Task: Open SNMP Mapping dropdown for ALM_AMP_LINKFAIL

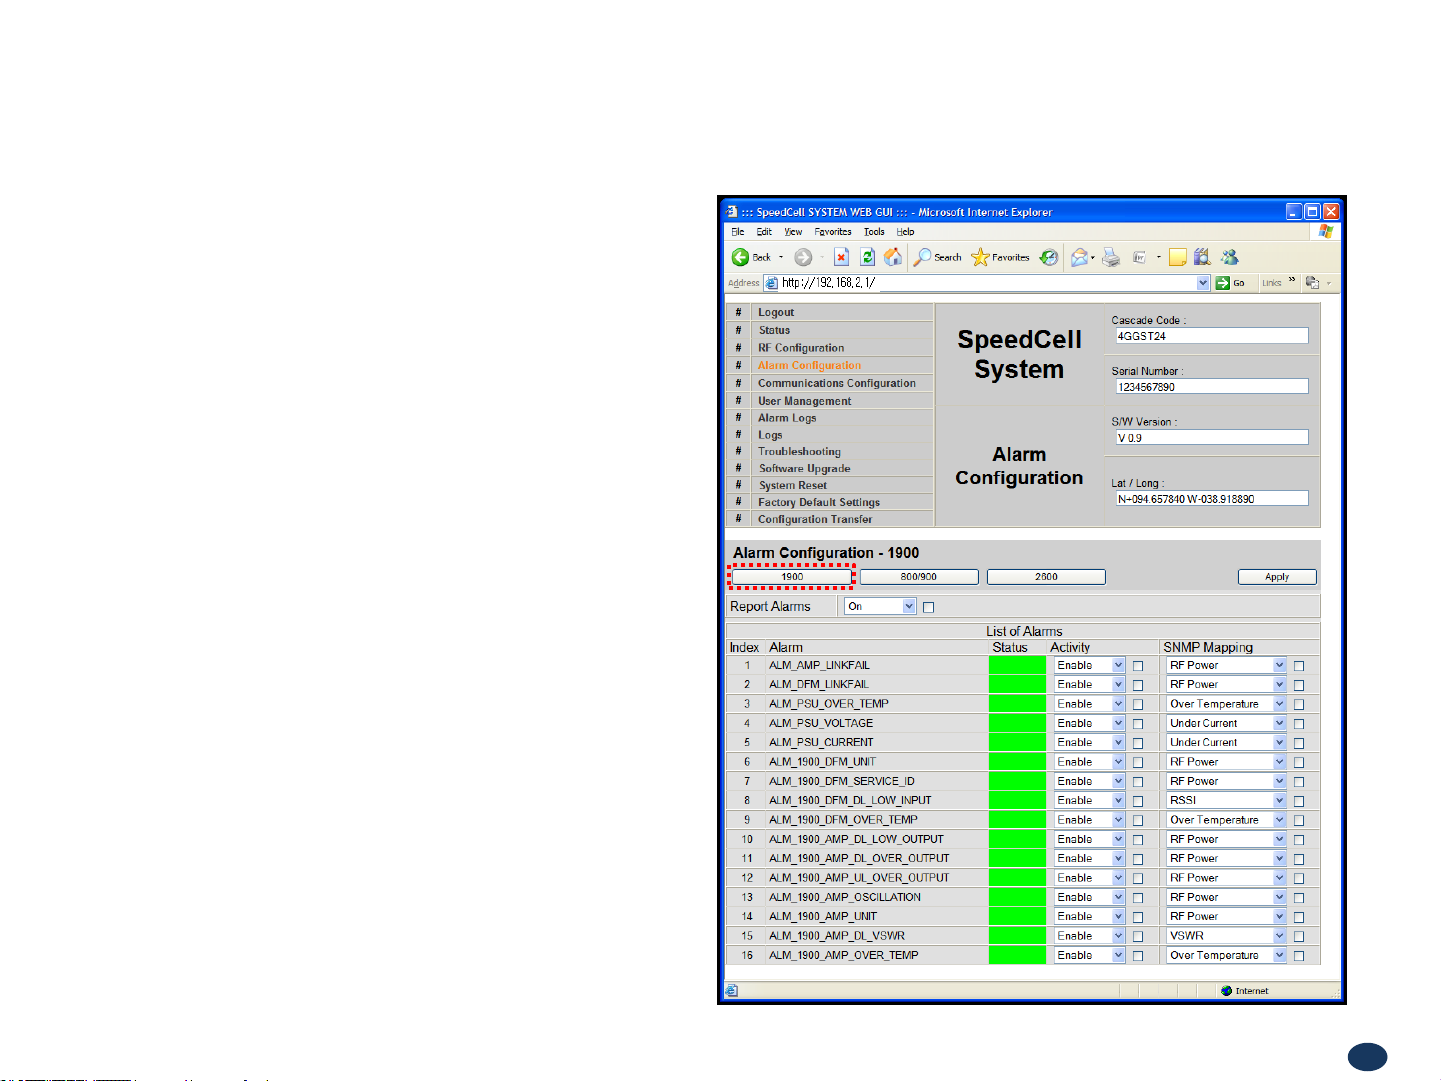Action: tap(1227, 665)
